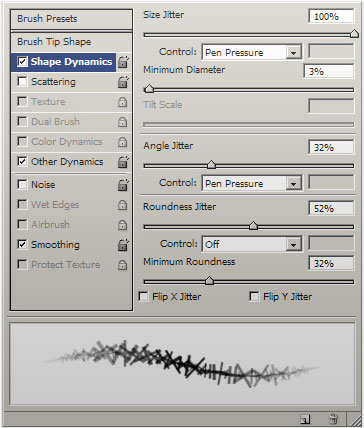Click the lock icon beside Dual Brush

[x=123, y=122]
